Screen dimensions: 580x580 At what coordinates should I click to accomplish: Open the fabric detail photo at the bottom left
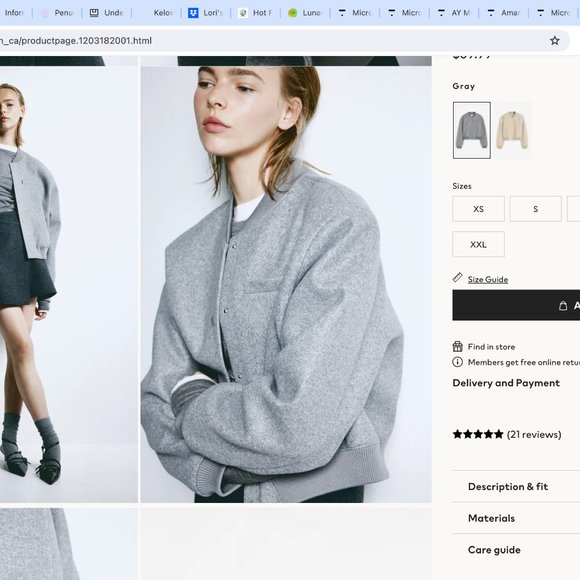tap(69, 544)
